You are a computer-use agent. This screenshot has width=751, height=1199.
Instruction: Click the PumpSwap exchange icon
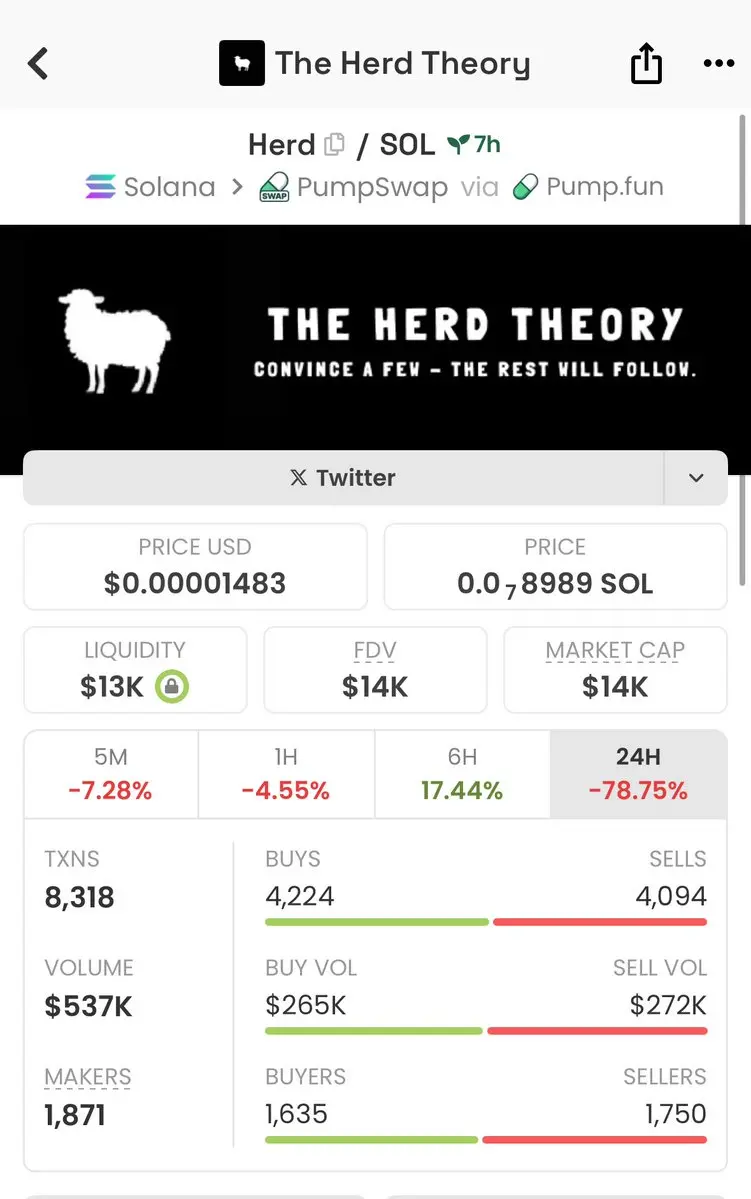(x=275, y=187)
